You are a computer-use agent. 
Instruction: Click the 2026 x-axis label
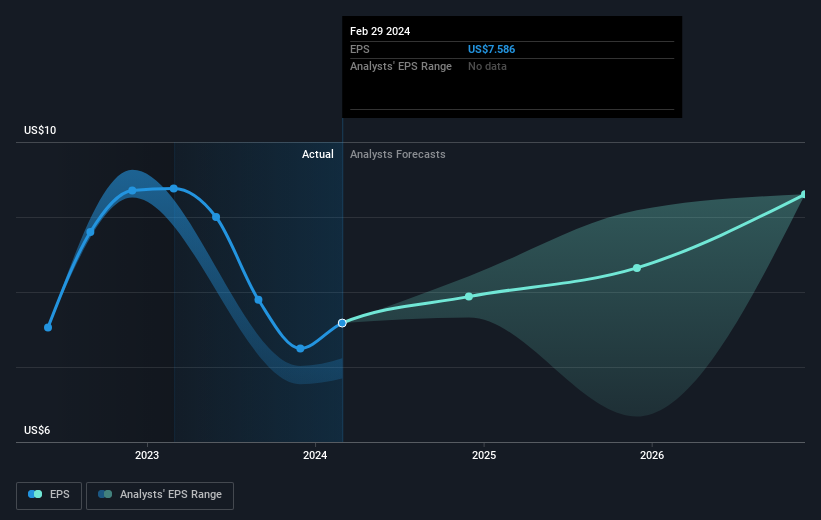tap(652, 455)
